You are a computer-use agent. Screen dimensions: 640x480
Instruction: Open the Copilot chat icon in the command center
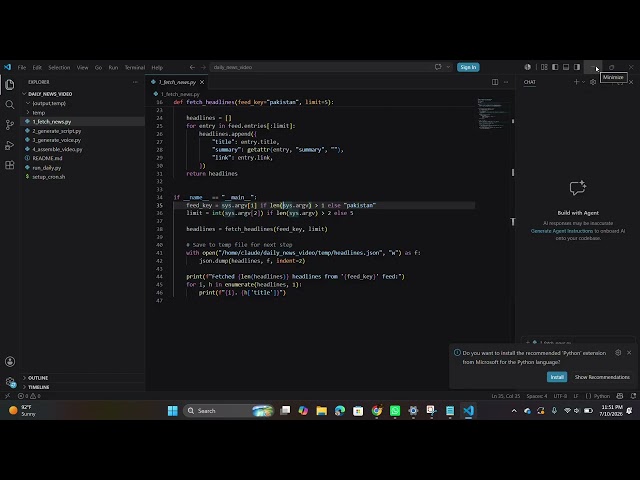[x=438, y=67]
